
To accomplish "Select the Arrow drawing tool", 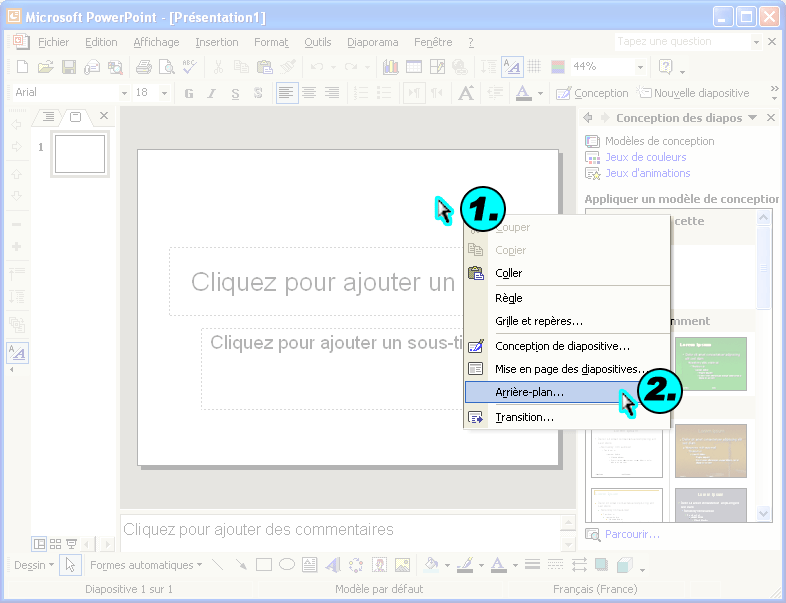I will (241, 565).
